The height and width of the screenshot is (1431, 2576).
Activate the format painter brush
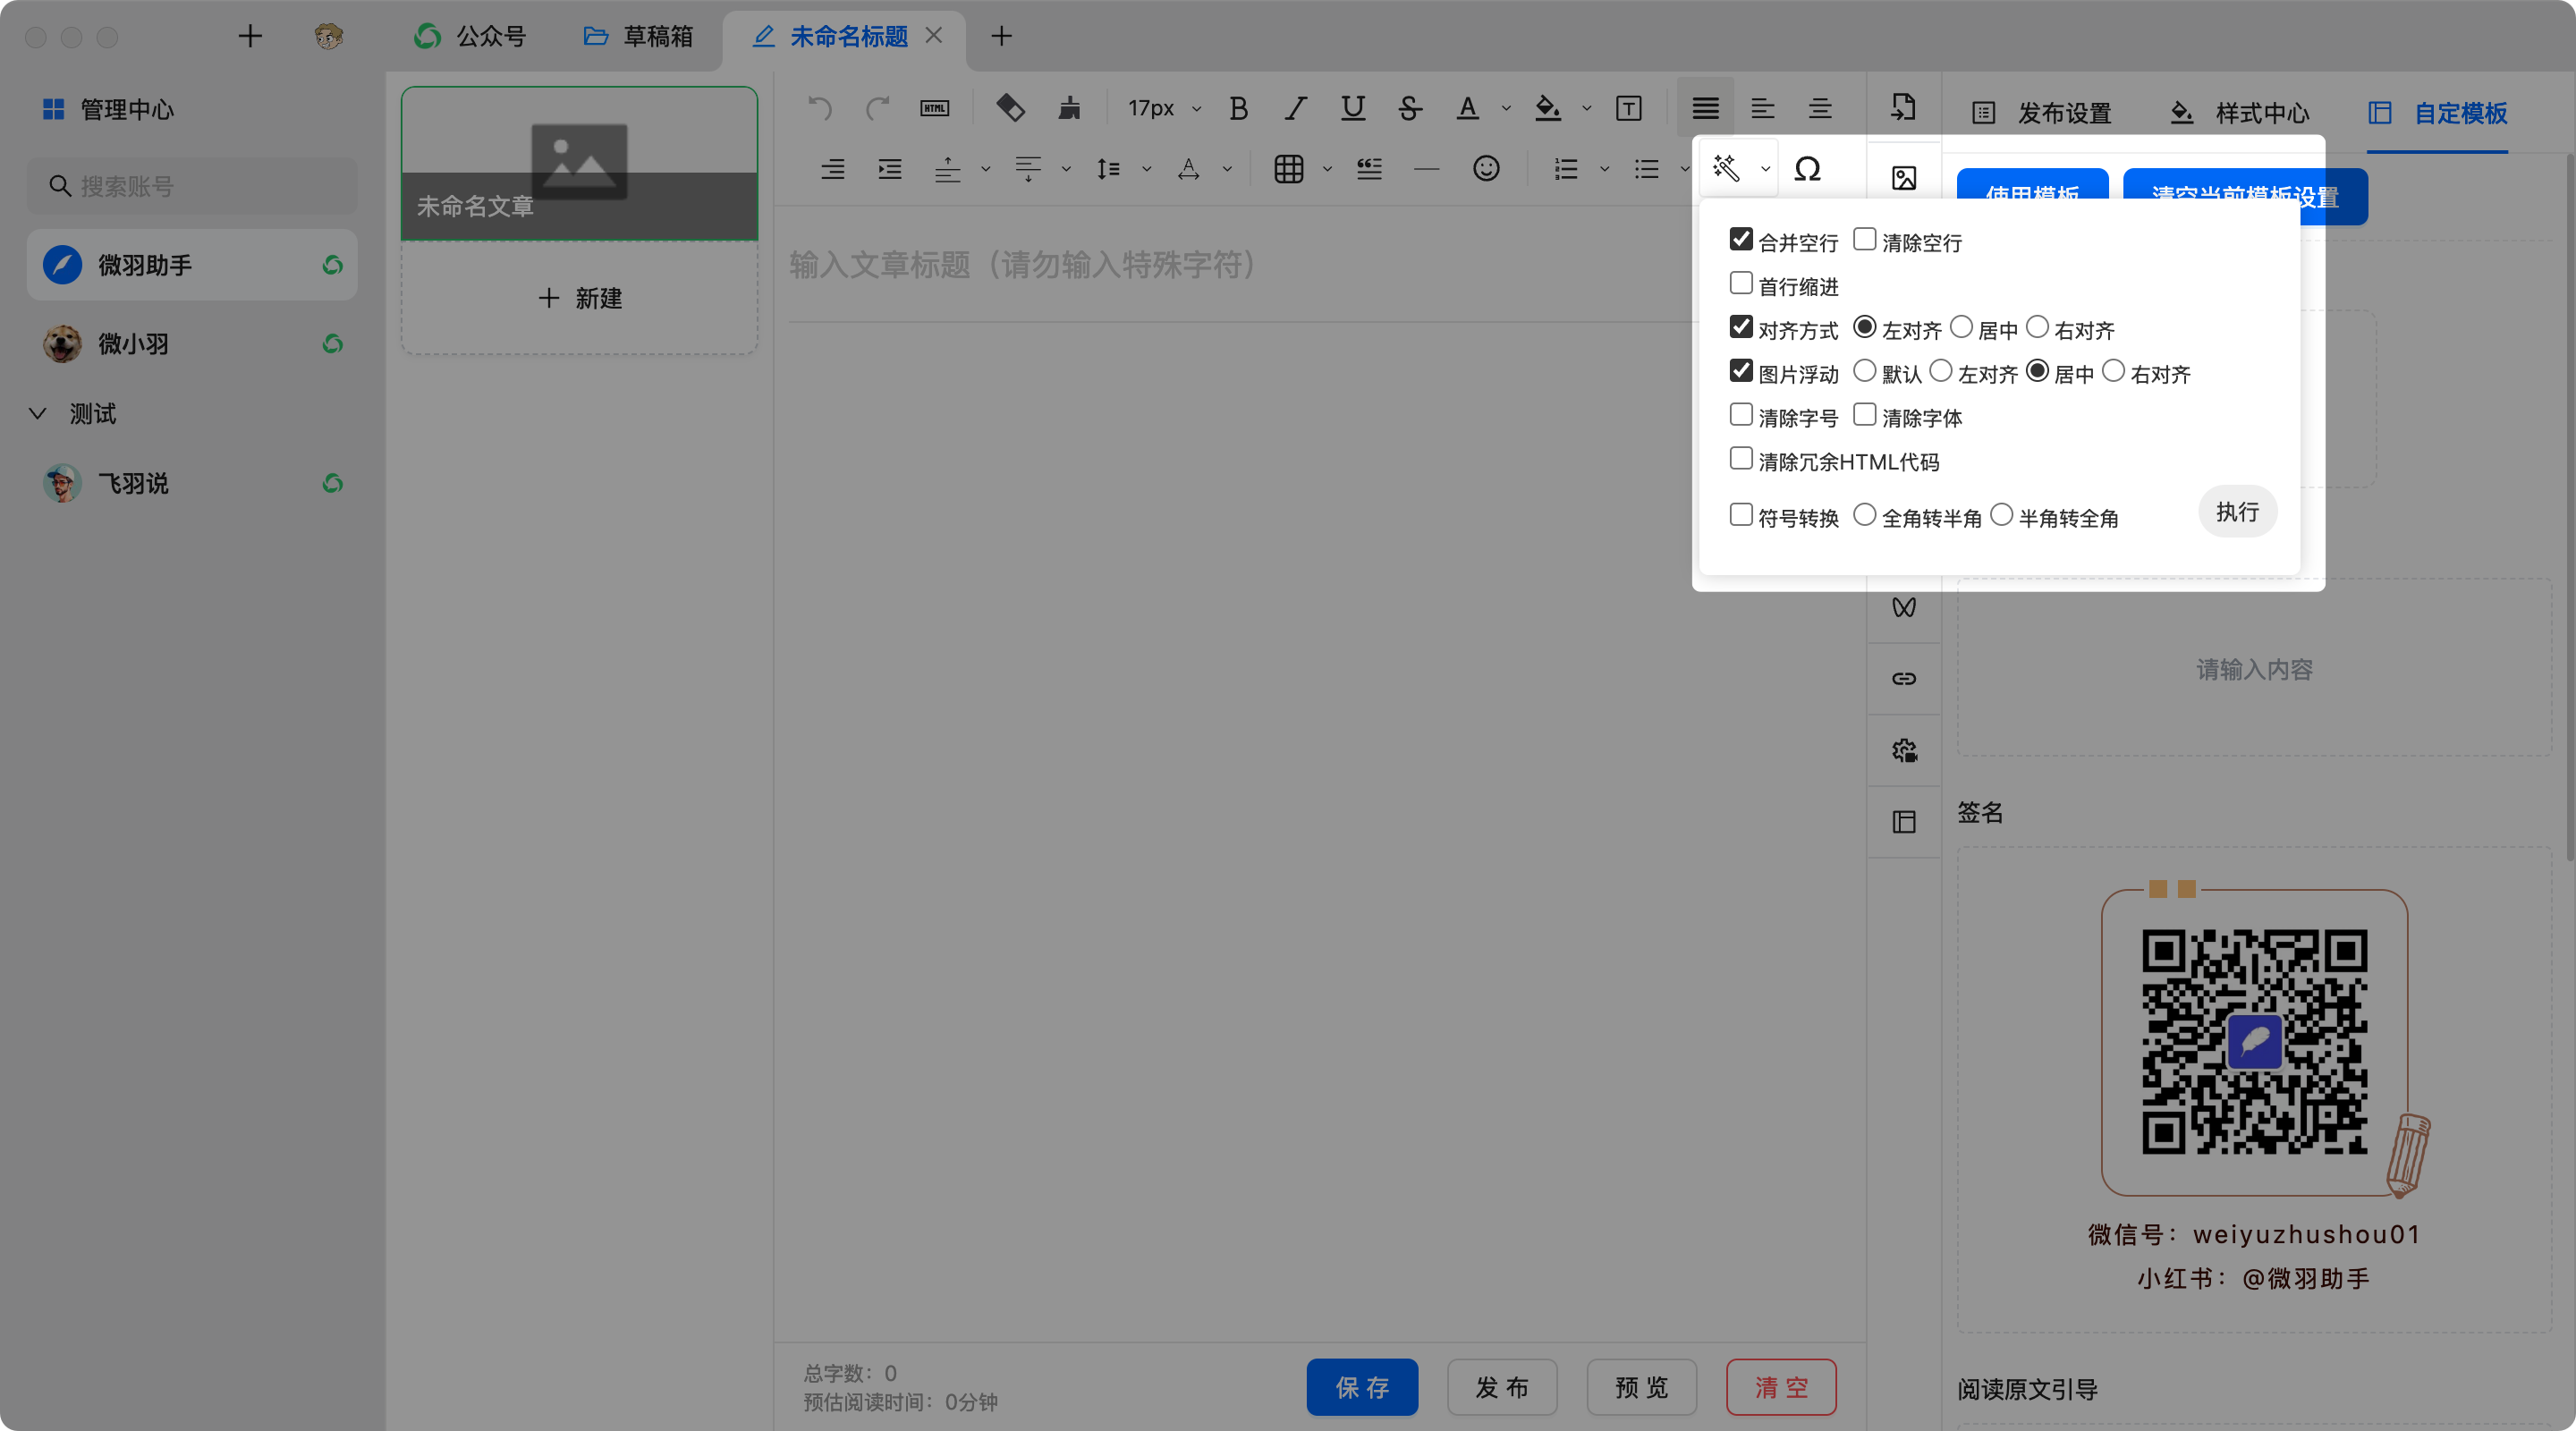point(1069,108)
